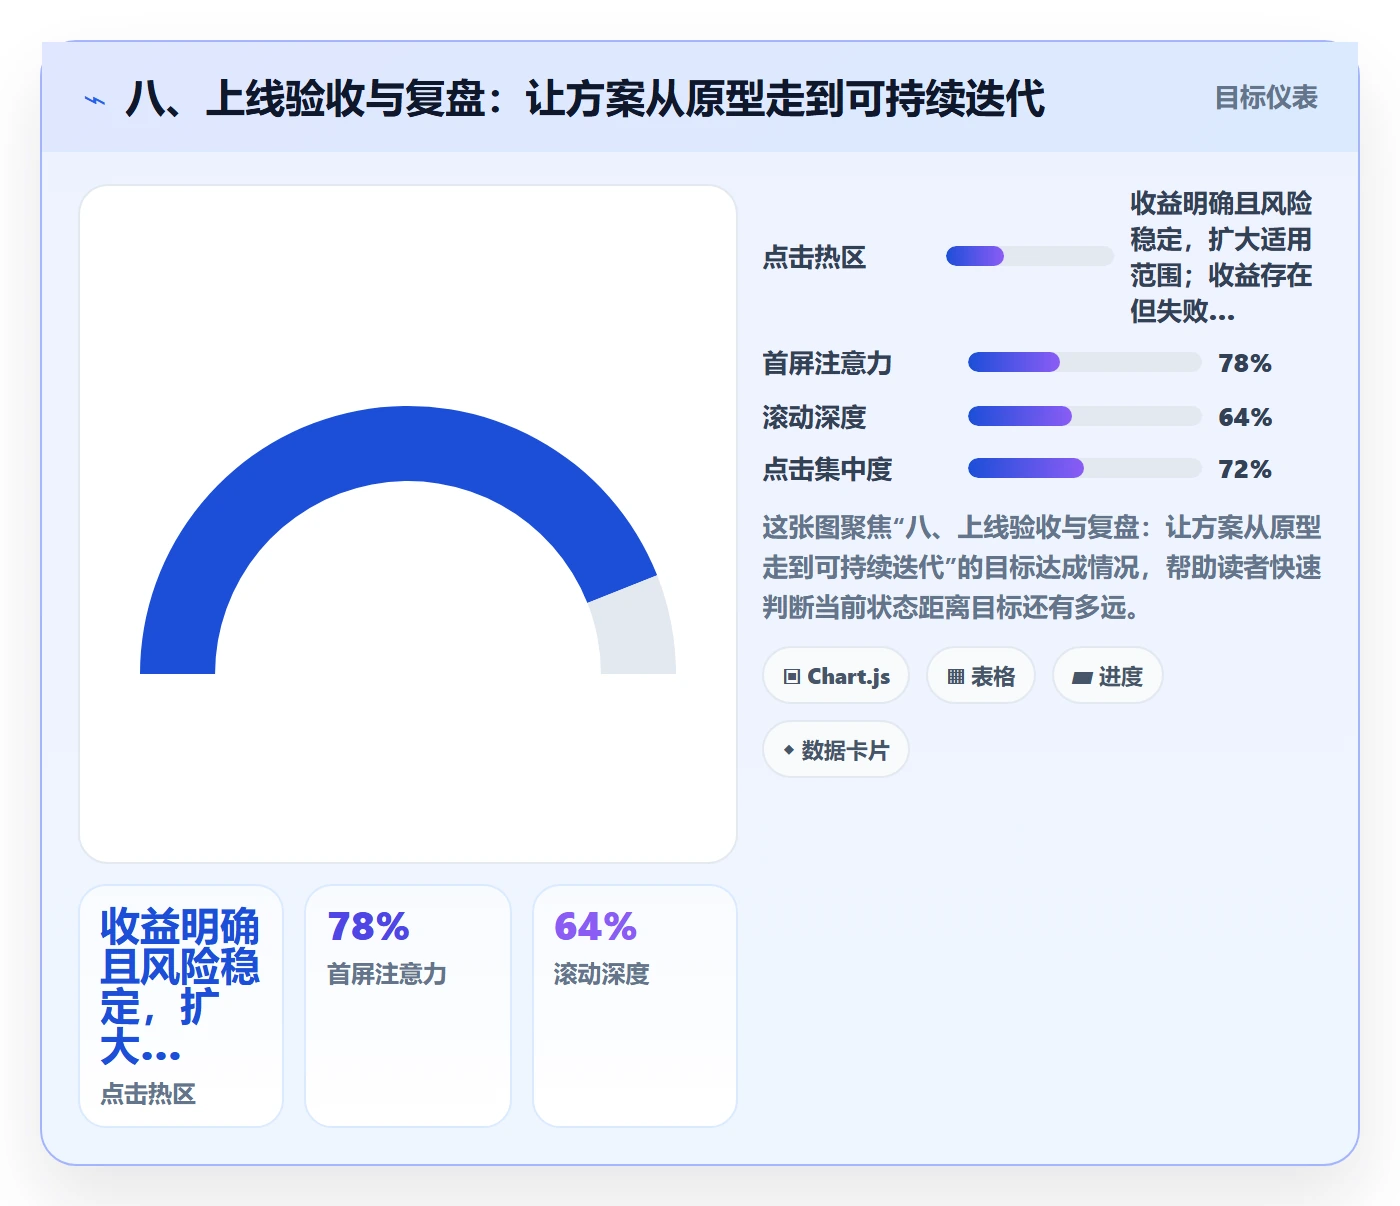Screen dimensions: 1400x1206
Task: Click the 点击集中度 row label
Action: tap(827, 469)
